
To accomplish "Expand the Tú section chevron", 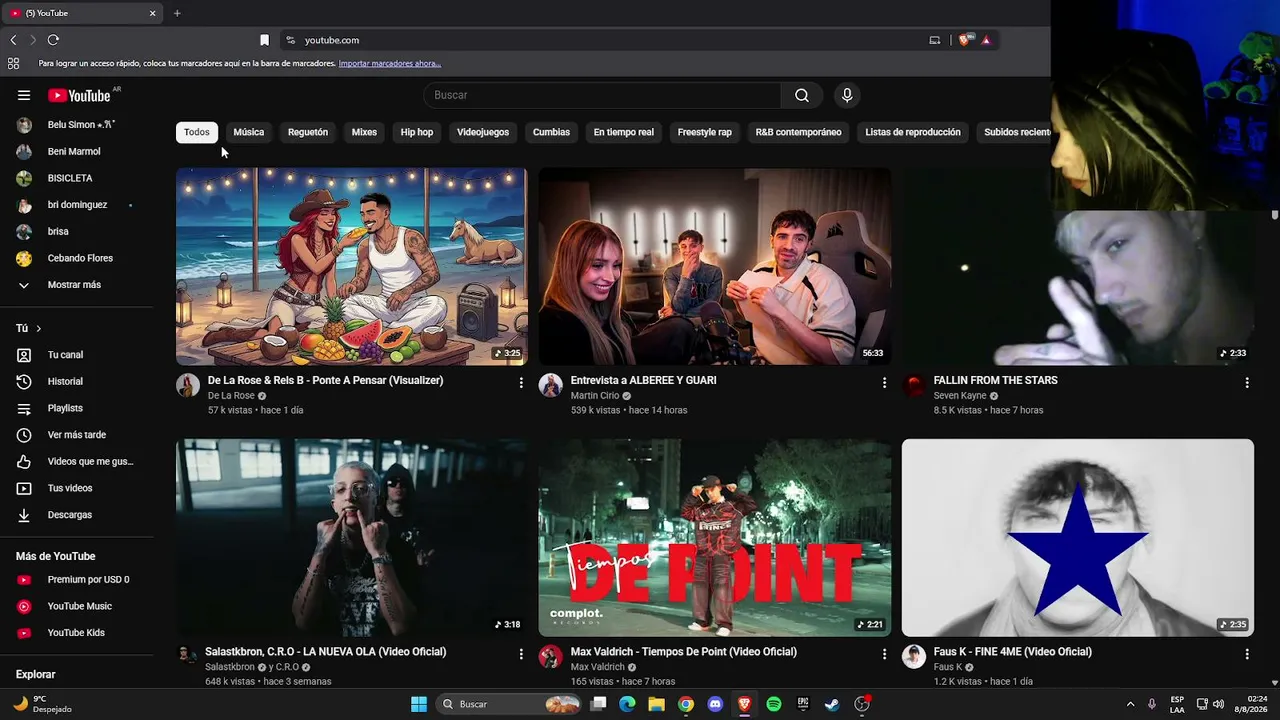I will click(x=39, y=328).
